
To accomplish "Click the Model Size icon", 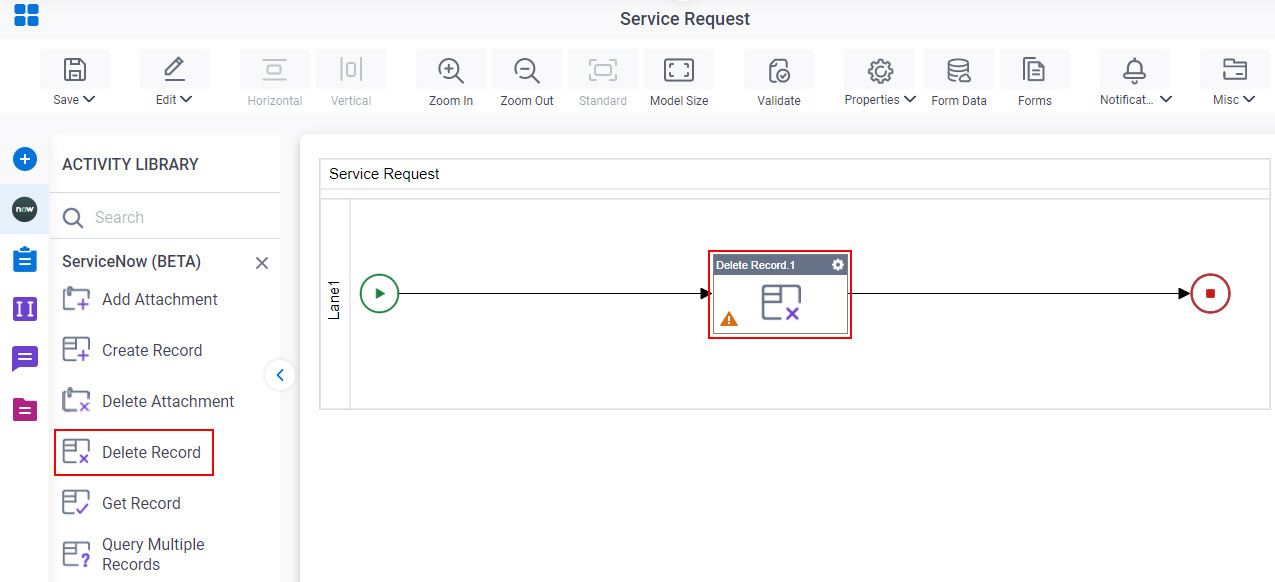I will click(679, 69).
